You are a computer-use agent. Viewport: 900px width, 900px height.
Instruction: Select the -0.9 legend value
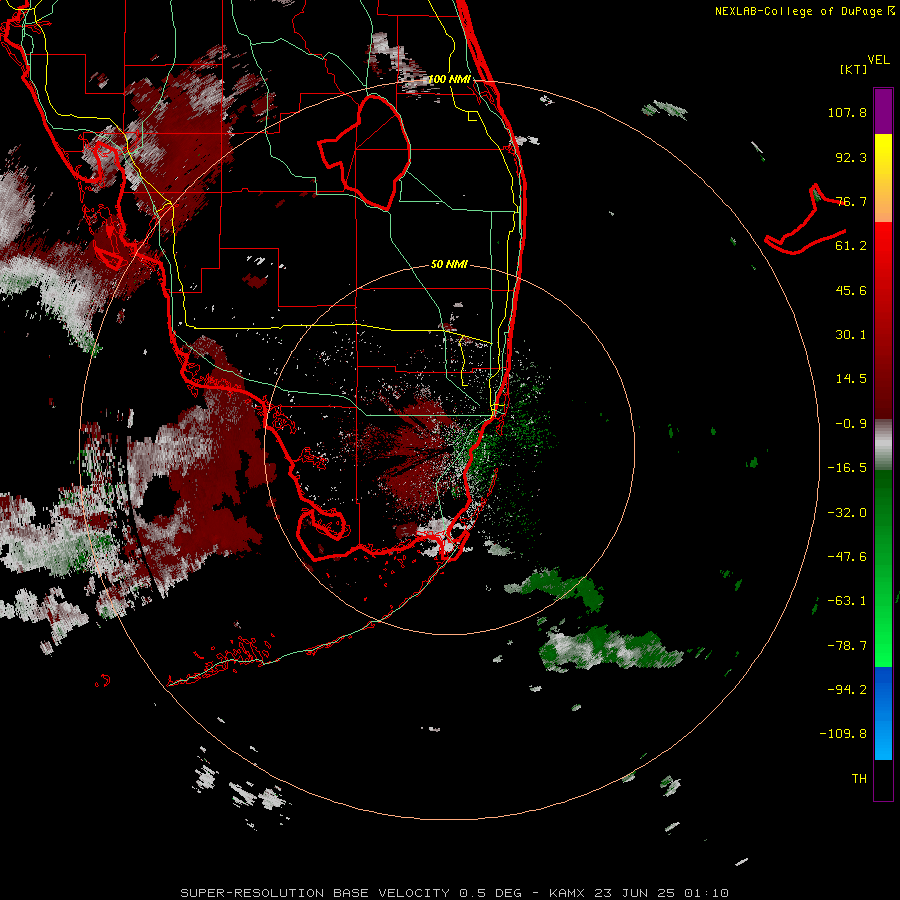[x=851, y=424]
